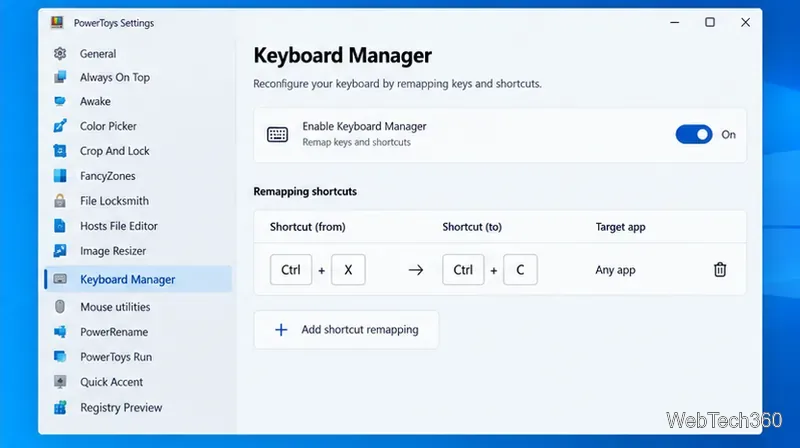
Task: Click the keyboard icon beside Enable Keyboard Manager
Action: tap(278, 134)
